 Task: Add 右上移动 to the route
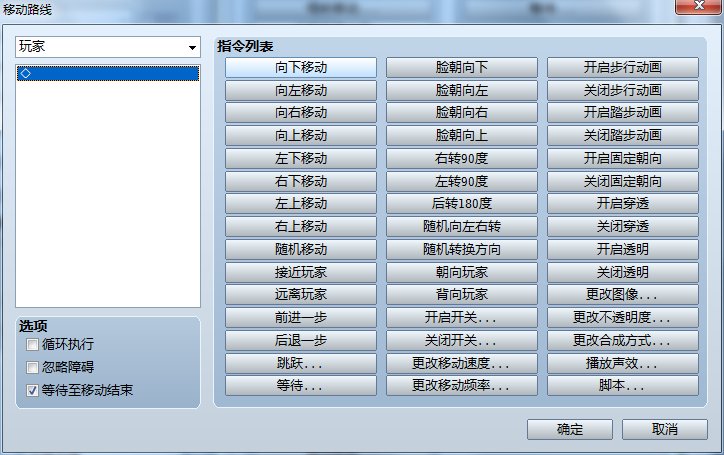(301, 226)
